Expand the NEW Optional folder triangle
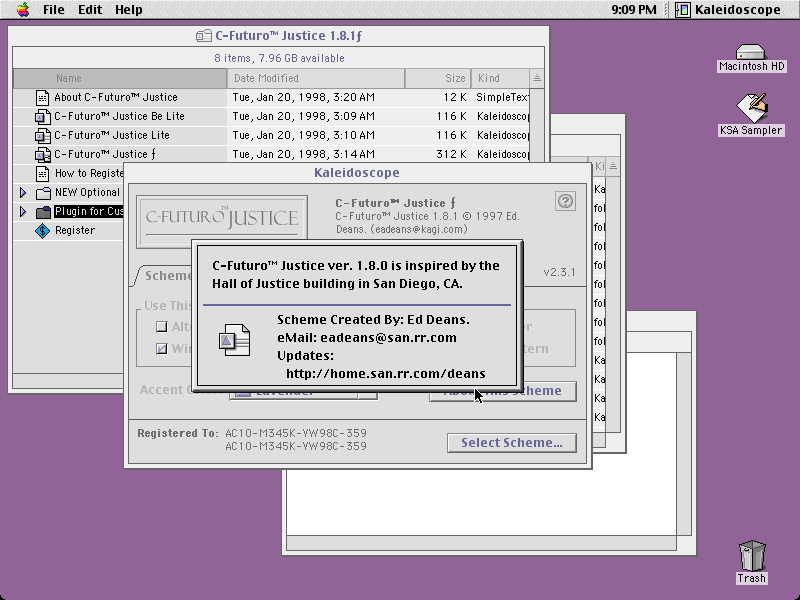 [x=23, y=192]
